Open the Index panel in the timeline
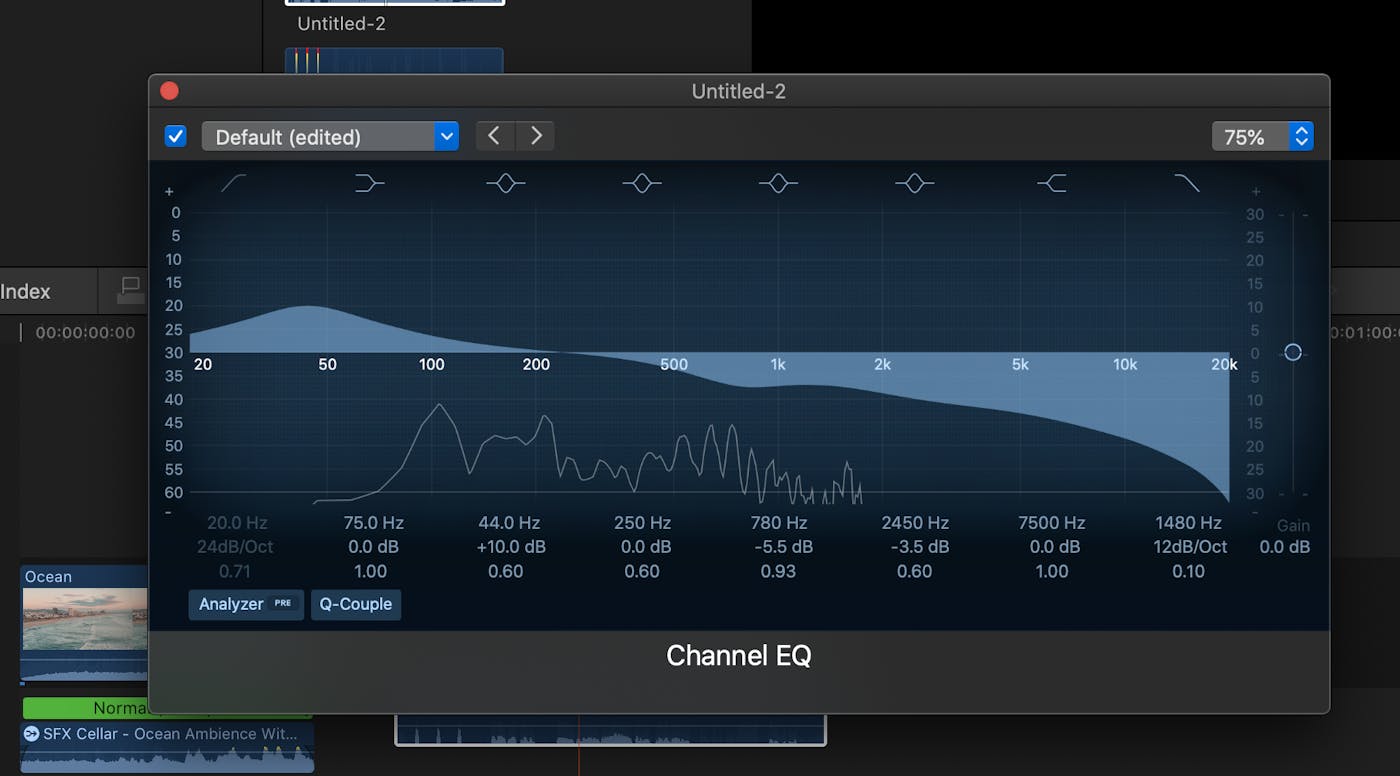 pos(25,292)
